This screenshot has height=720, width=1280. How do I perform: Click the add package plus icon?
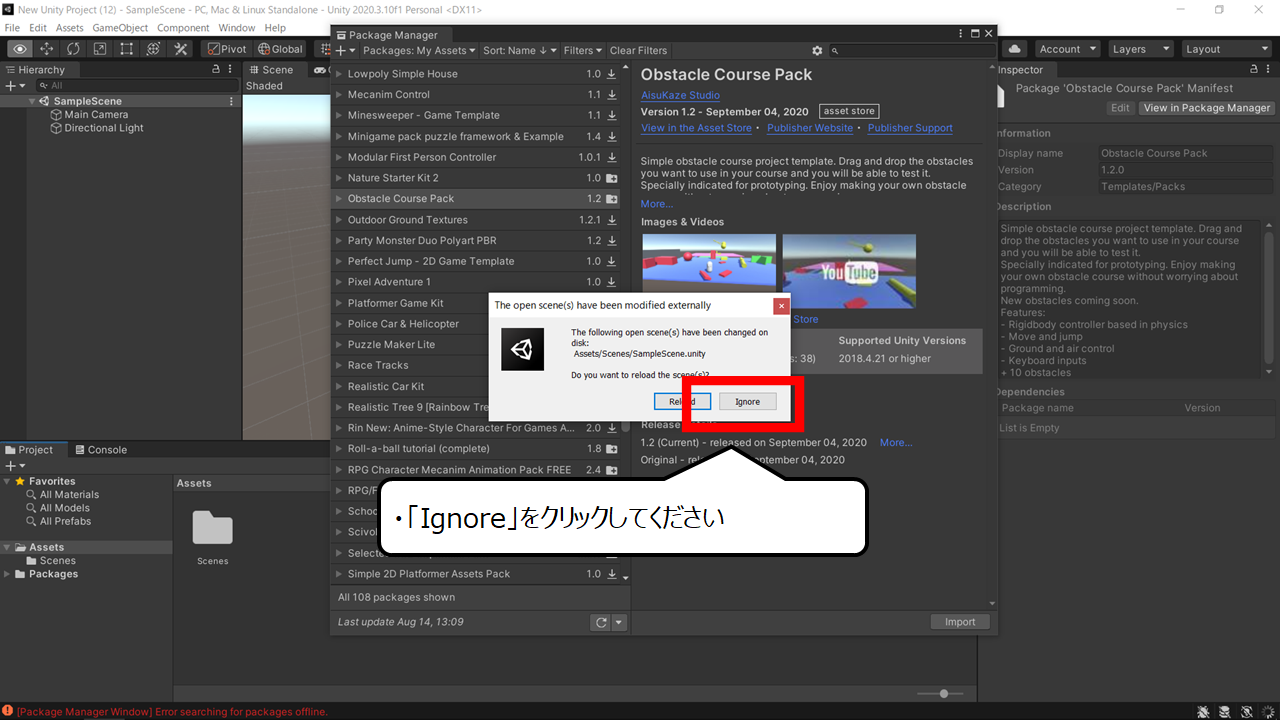[344, 50]
